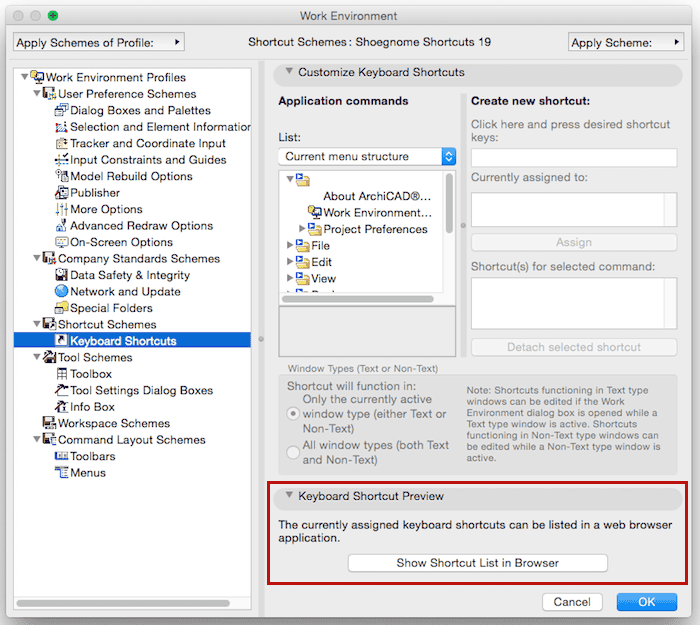Collapse Work Environment Profiles tree node
This screenshot has width=700, height=625.
point(25,77)
